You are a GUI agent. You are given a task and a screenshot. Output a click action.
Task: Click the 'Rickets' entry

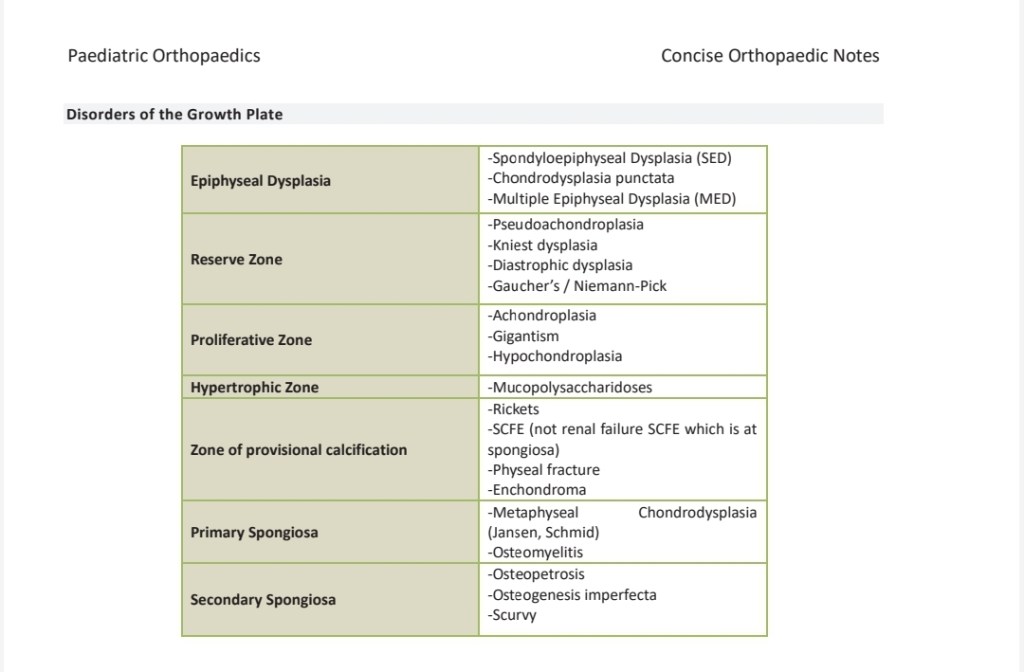tap(514, 409)
